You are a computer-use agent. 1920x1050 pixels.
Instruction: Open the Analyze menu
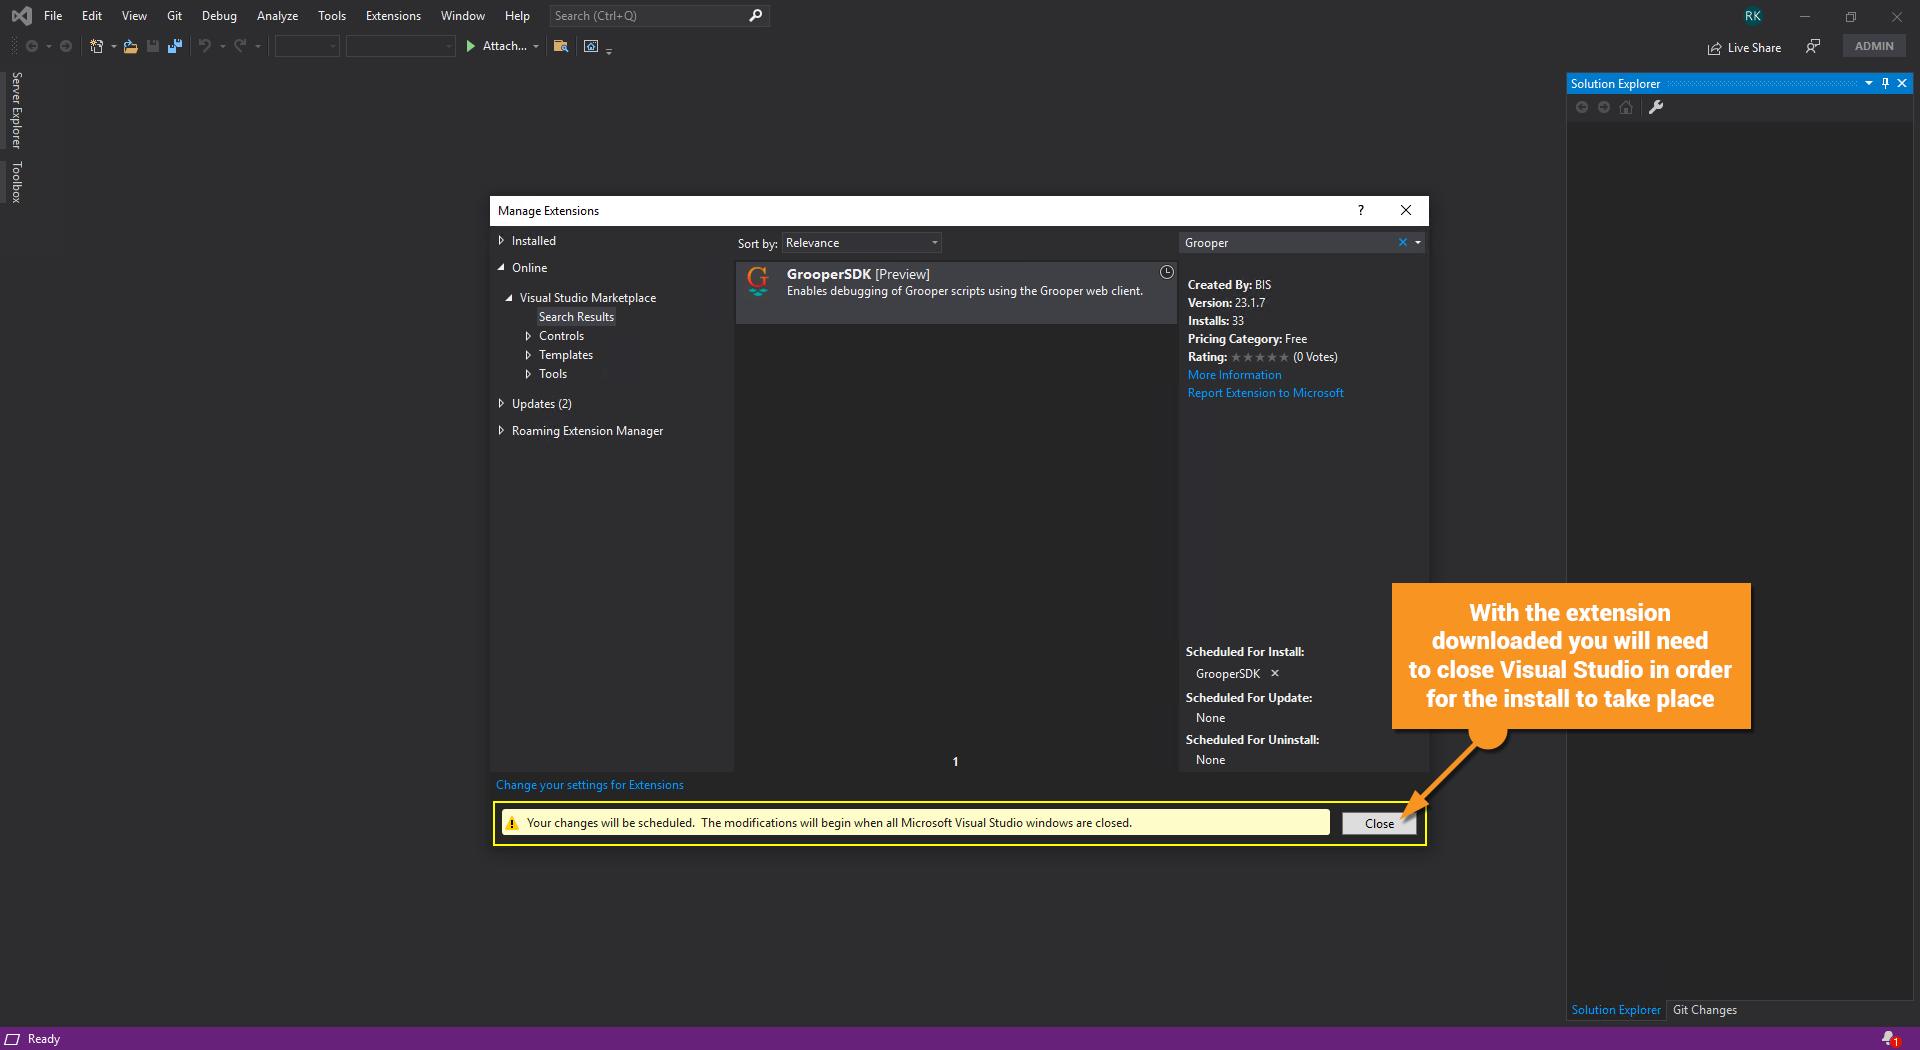click(x=277, y=16)
